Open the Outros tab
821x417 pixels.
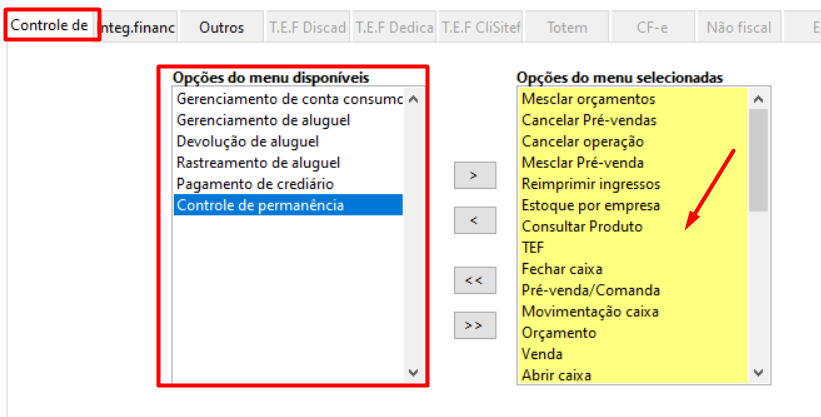[x=221, y=27]
